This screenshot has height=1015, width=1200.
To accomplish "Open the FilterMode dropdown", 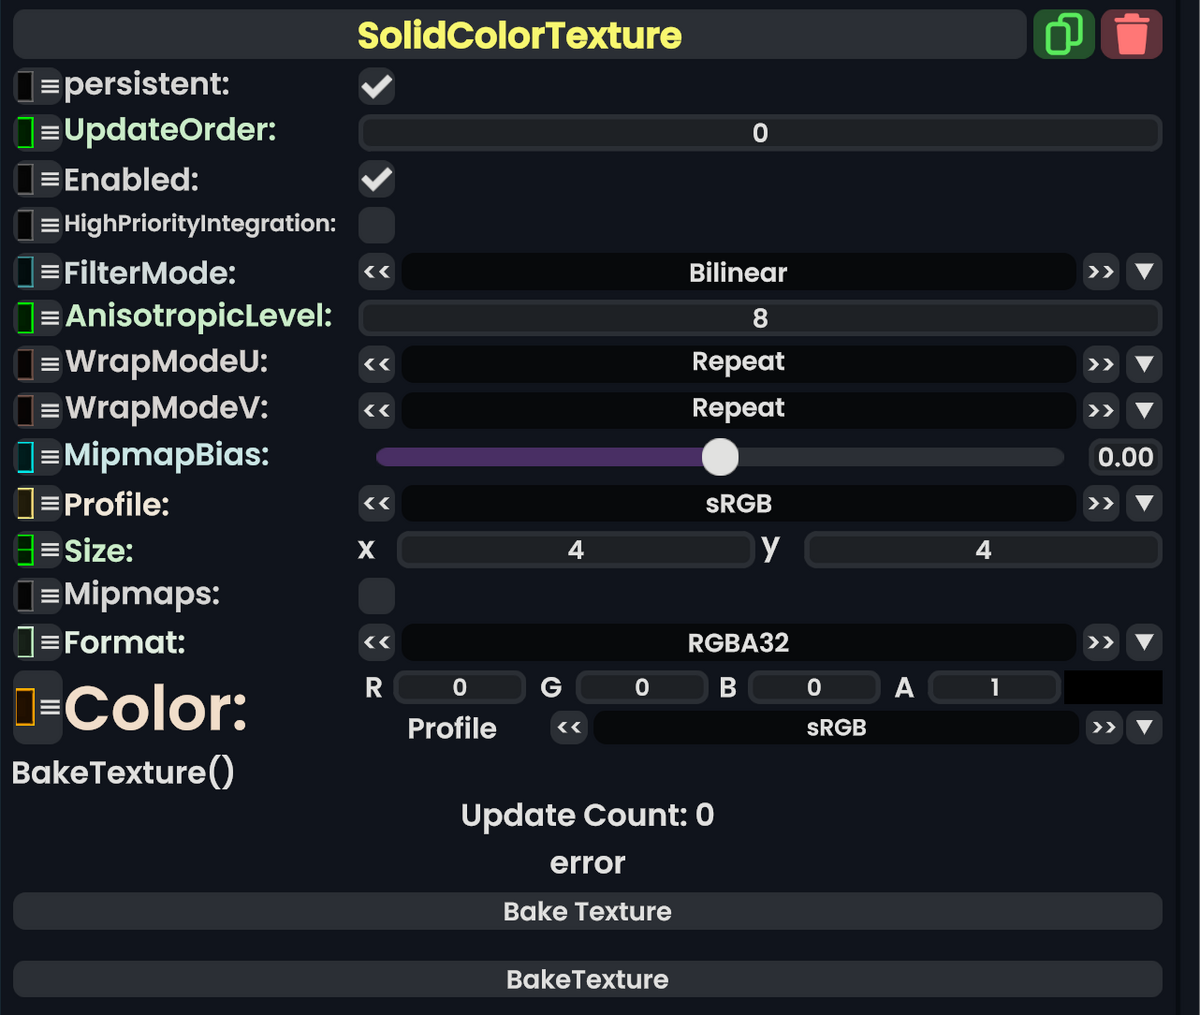I will [x=1144, y=271].
